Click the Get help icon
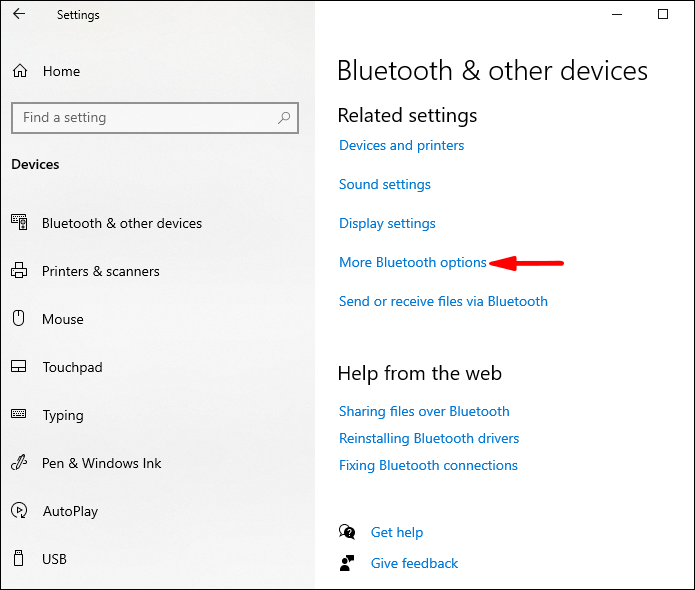695x590 pixels. tap(347, 532)
